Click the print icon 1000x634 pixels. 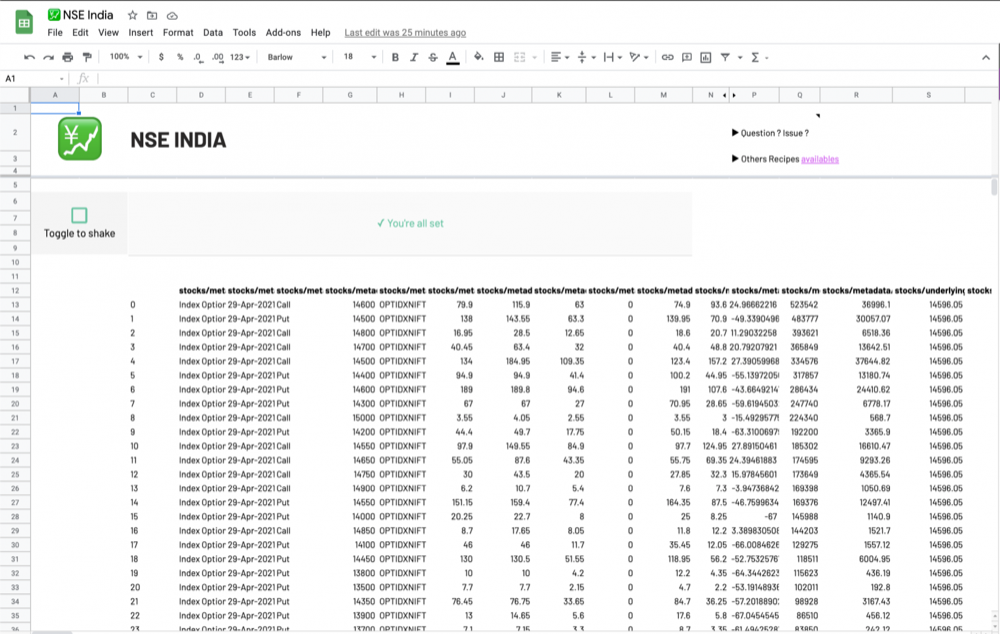68,57
